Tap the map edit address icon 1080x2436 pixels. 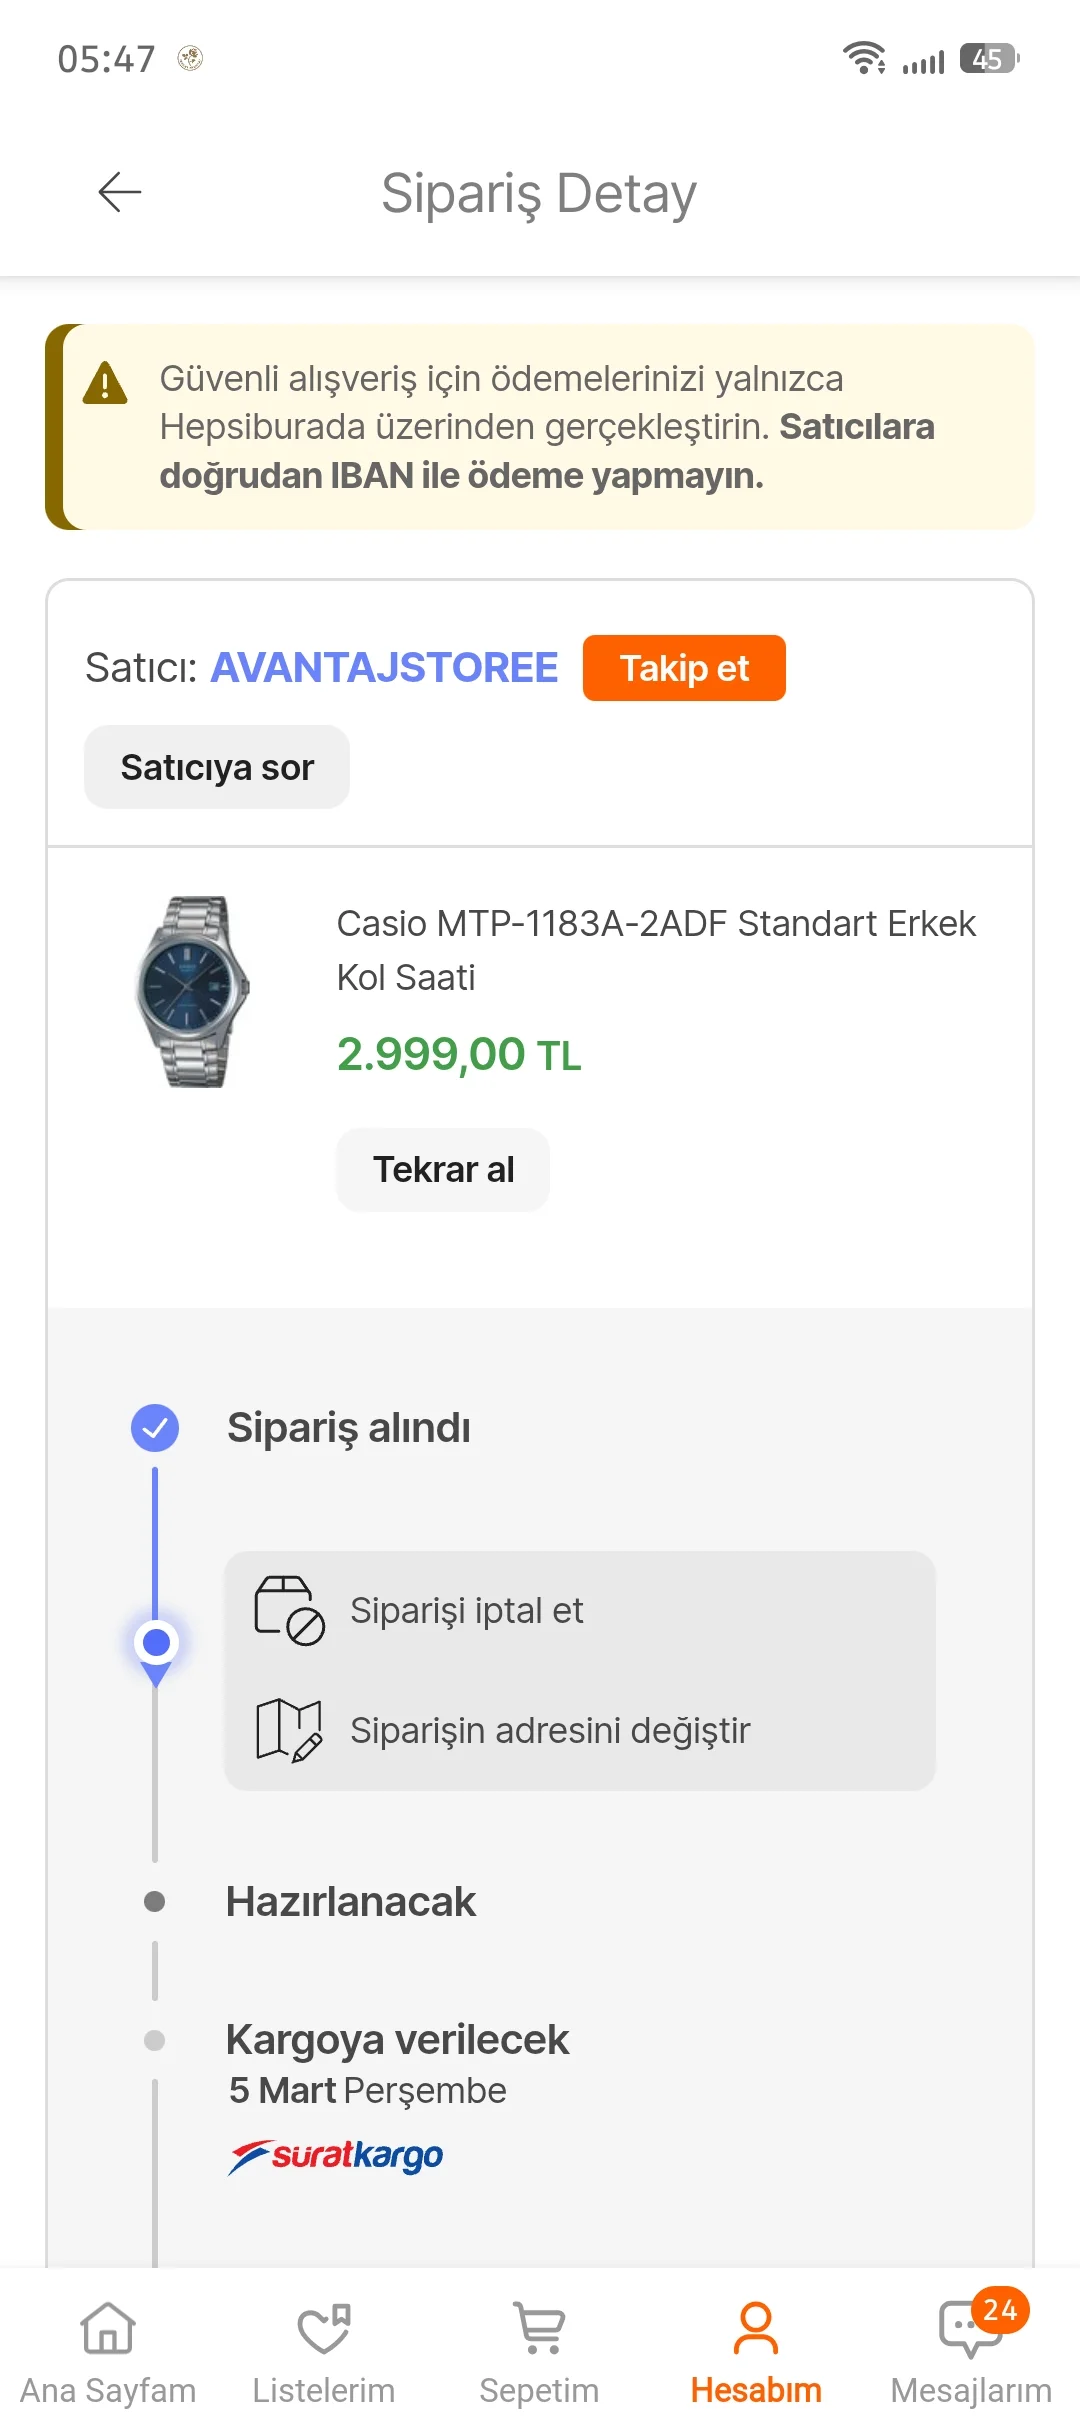coord(289,1729)
